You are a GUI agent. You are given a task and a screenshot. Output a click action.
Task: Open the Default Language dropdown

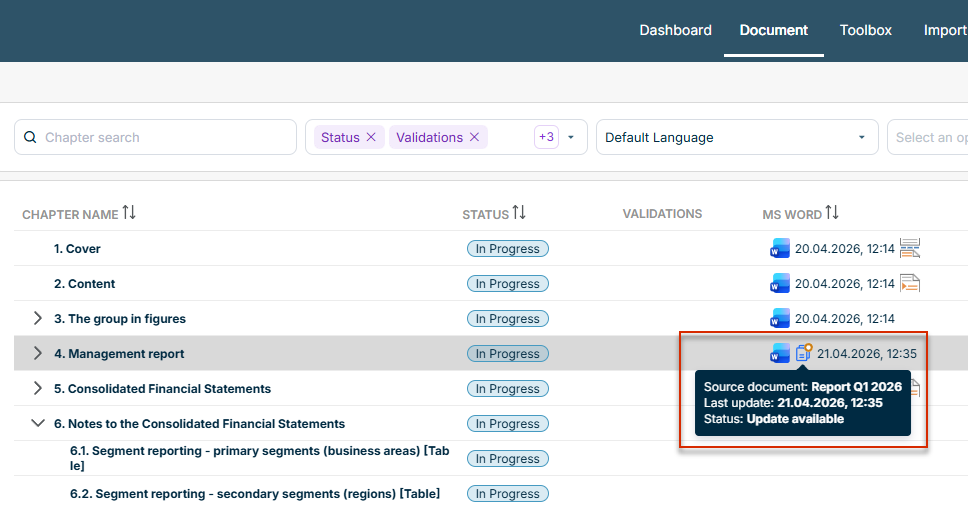[736, 137]
